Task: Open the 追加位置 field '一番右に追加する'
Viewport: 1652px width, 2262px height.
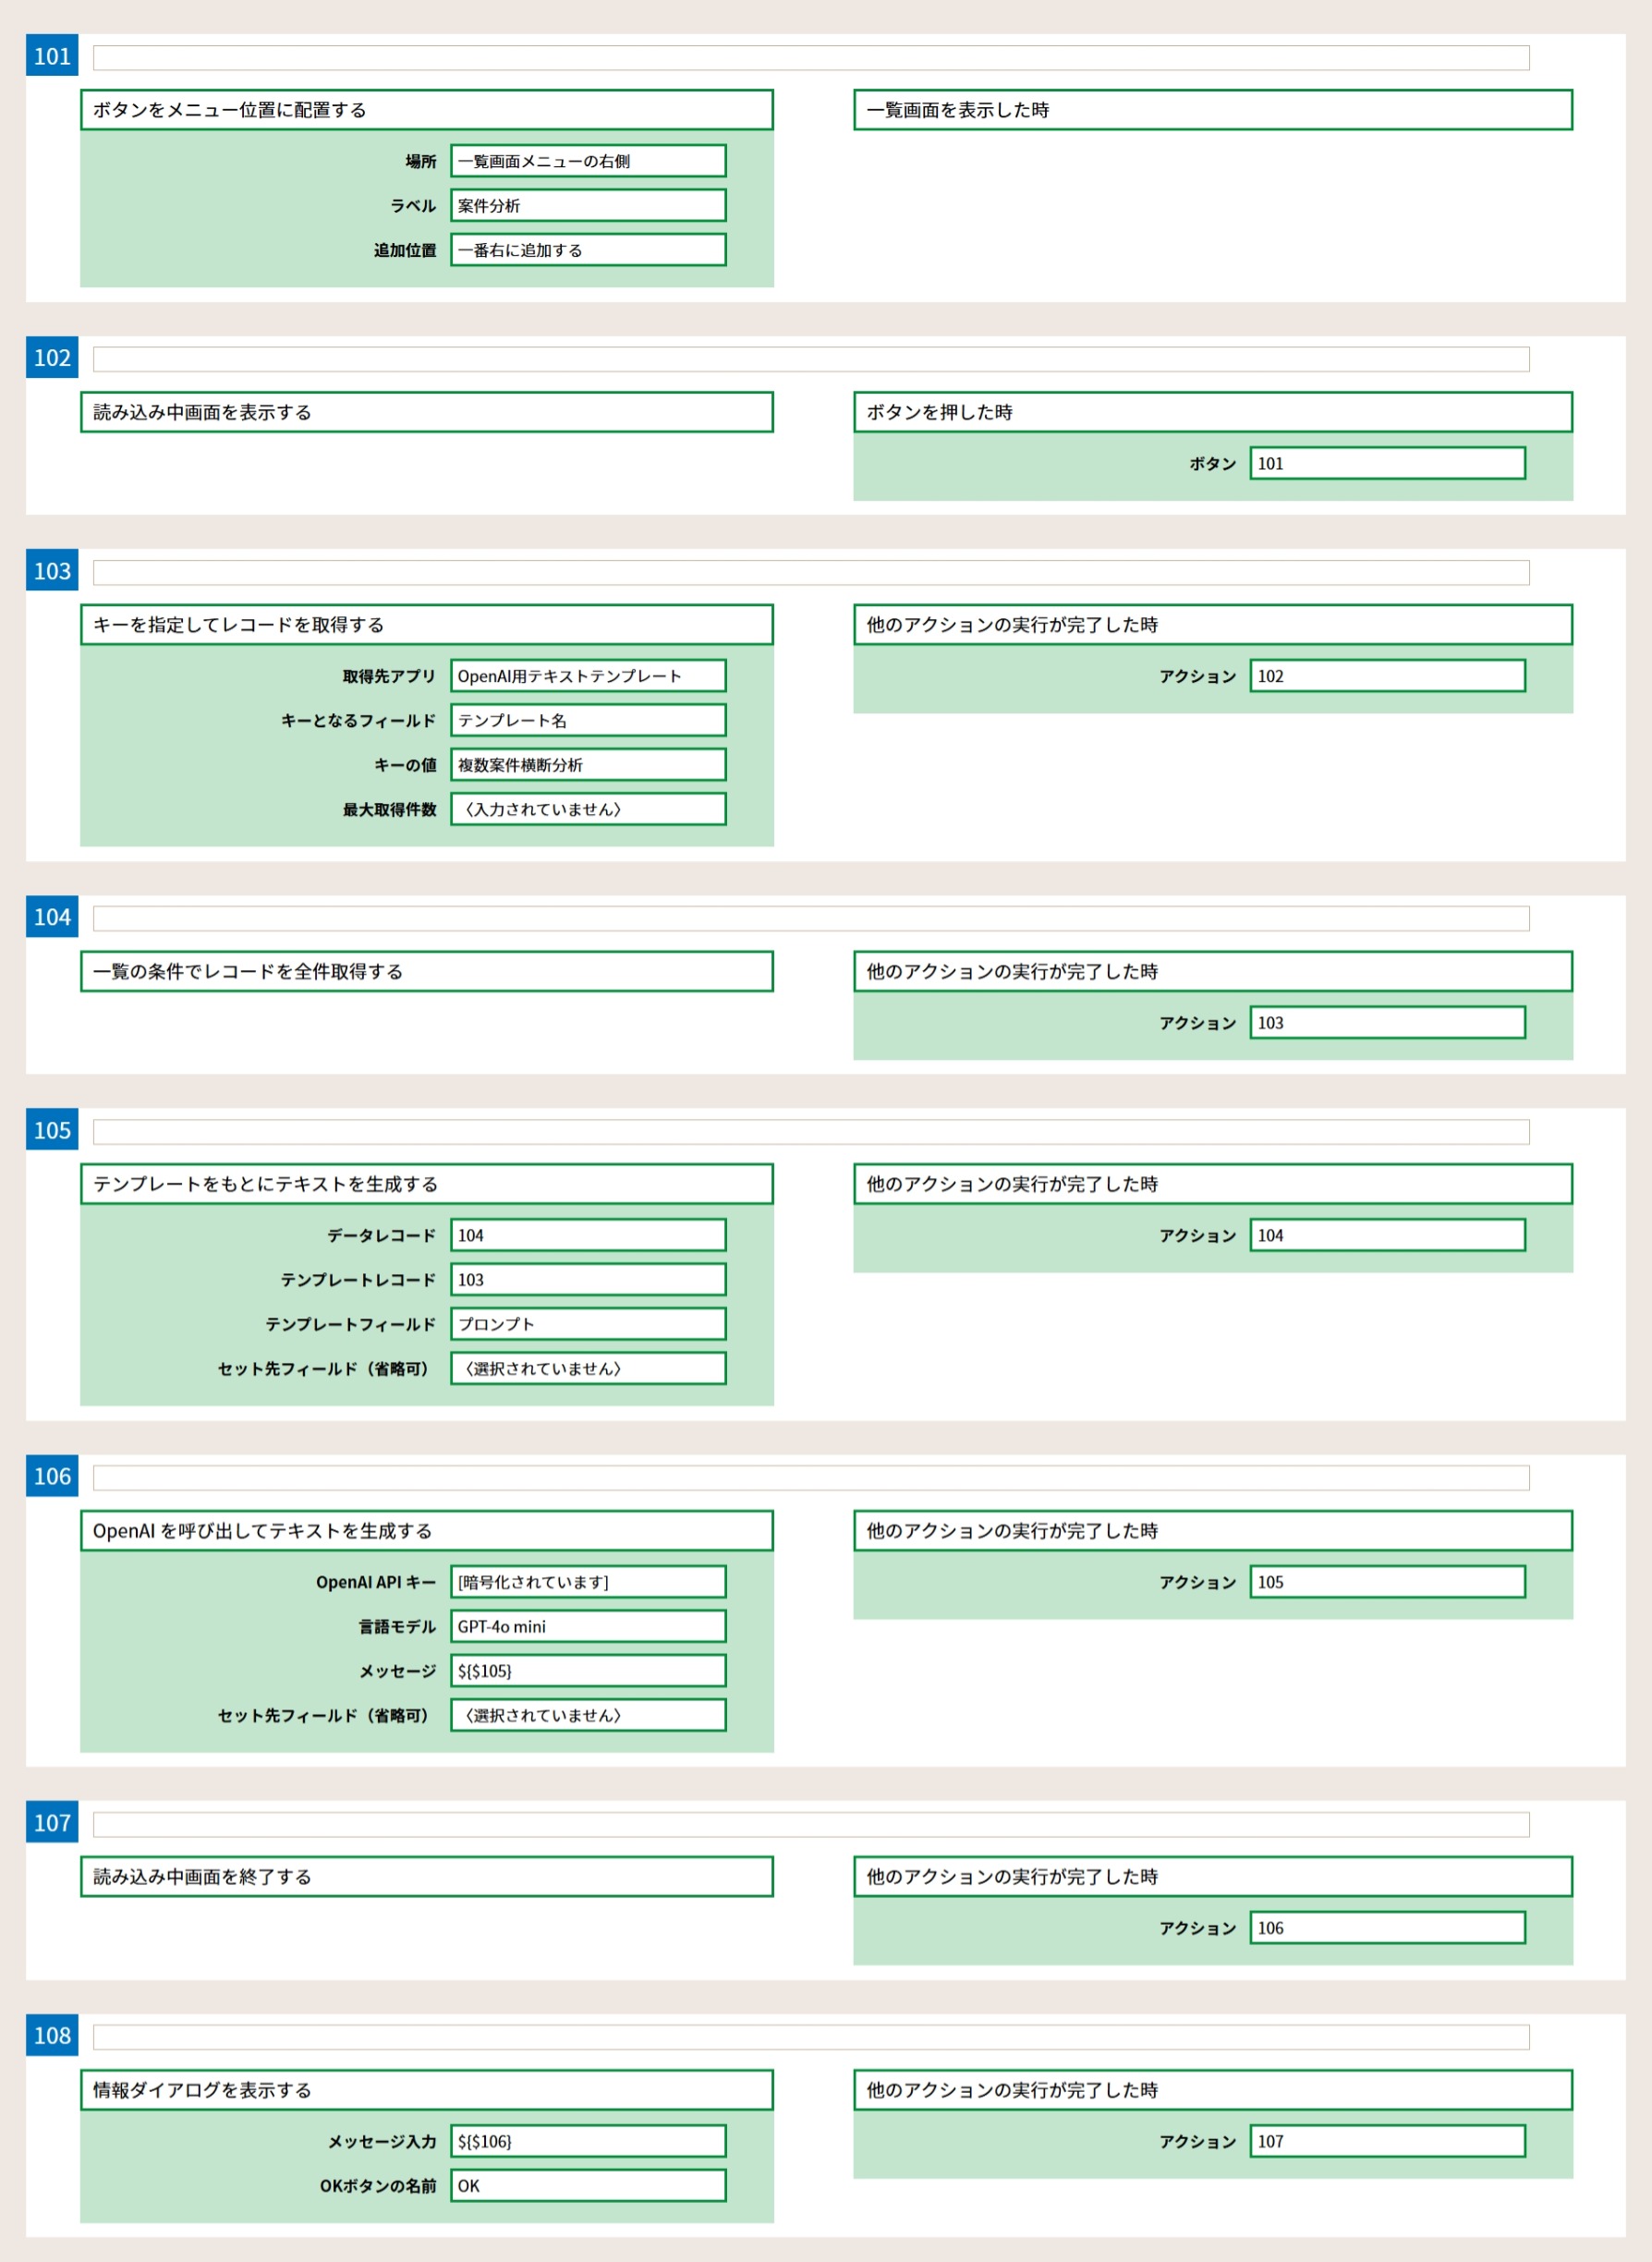Action: 587,250
